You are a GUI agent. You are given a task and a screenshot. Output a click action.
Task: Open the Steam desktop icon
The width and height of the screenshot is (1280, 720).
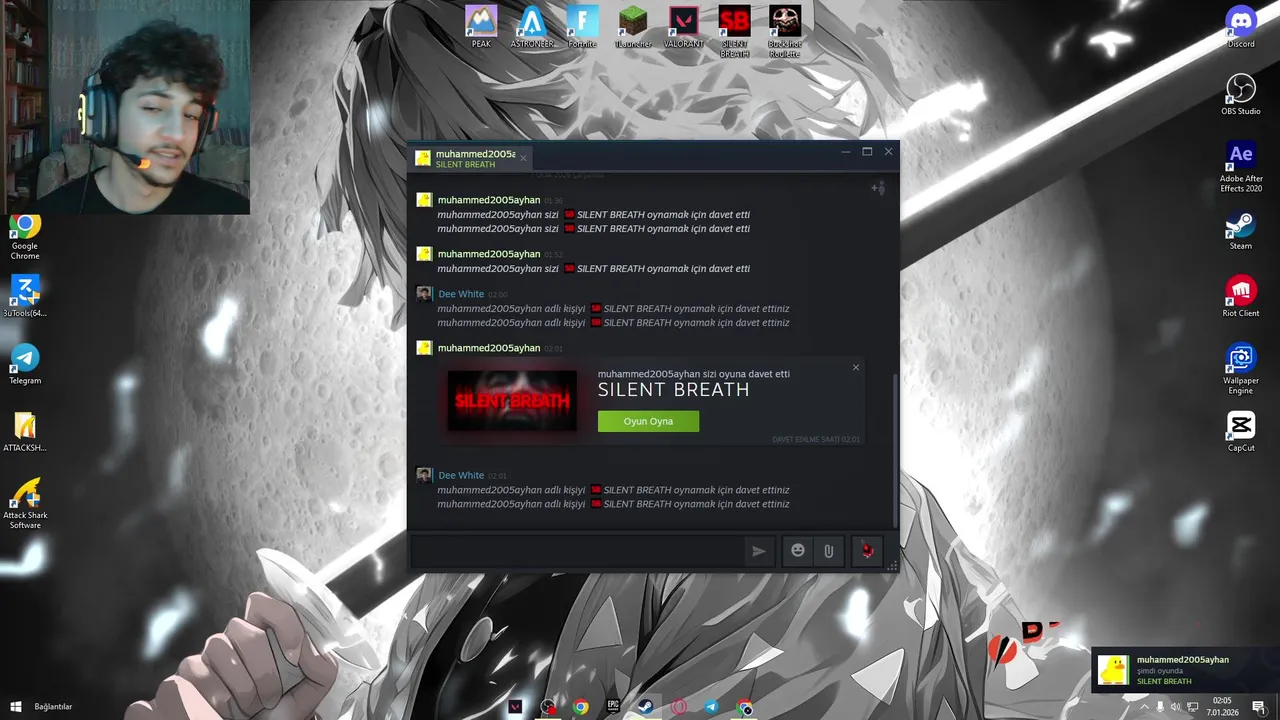(x=1241, y=229)
